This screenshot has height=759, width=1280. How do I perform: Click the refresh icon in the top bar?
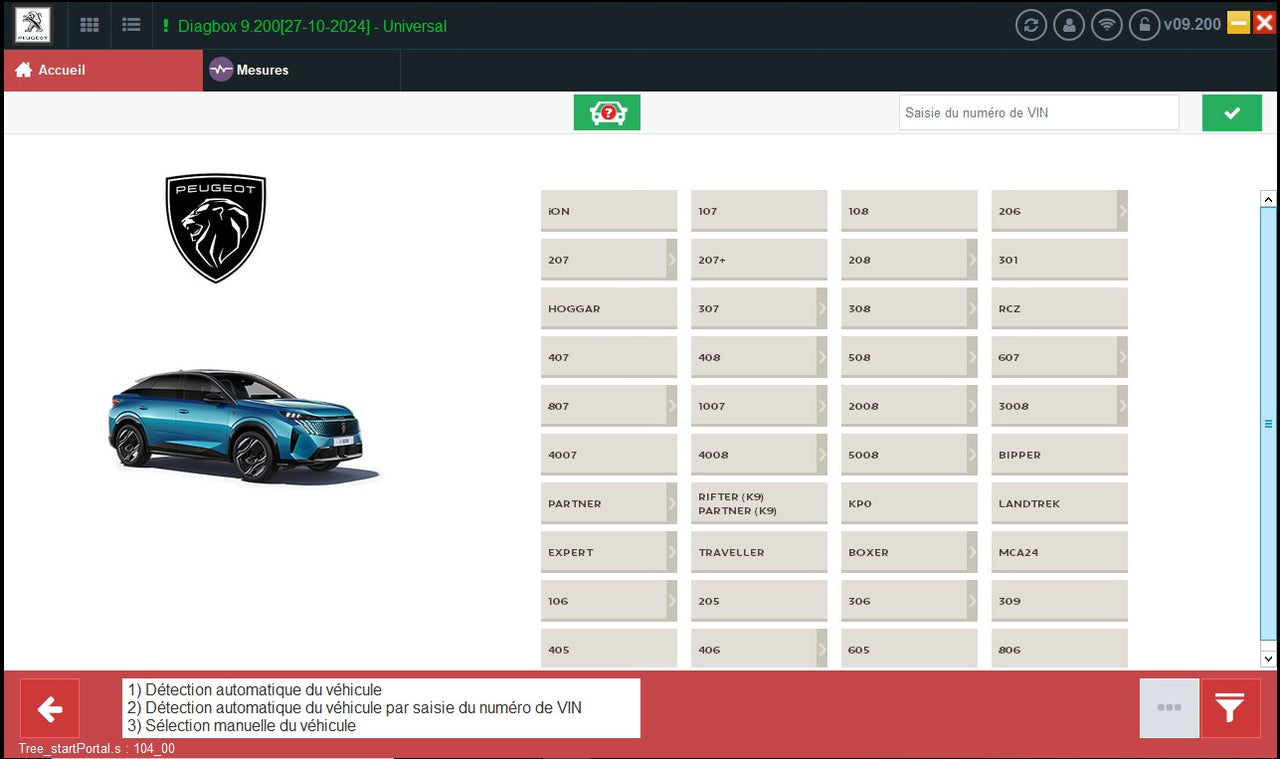click(1031, 24)
